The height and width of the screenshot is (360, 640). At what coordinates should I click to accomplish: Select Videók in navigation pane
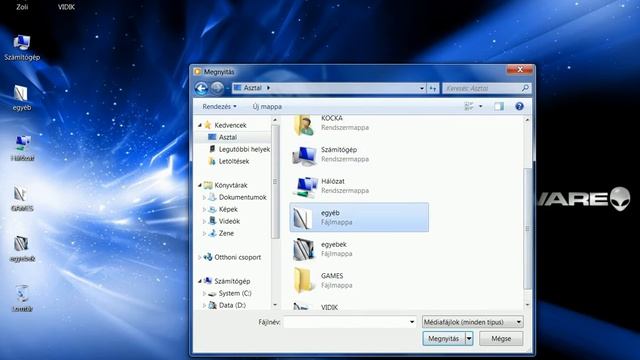pyautogui.click(x=224, y=221)
